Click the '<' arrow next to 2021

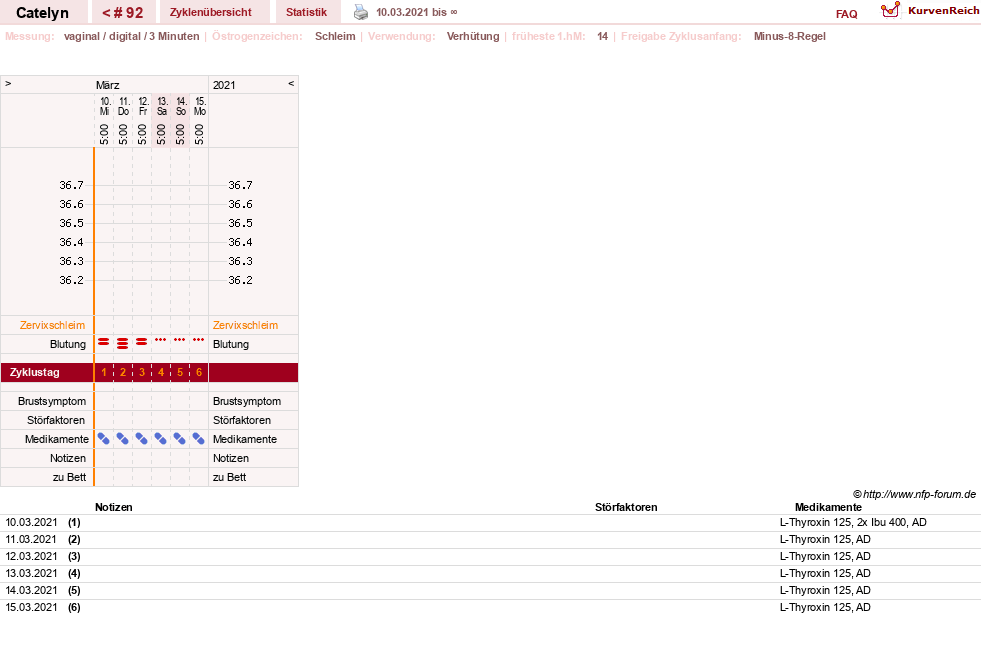[x=291, y=84]
